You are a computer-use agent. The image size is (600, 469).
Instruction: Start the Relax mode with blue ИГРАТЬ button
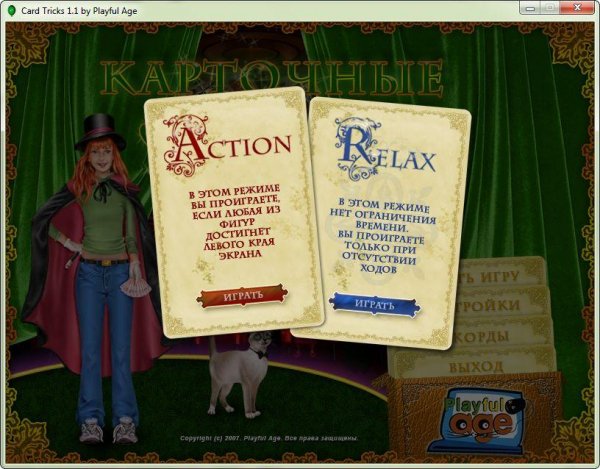[x=374, y=305]
